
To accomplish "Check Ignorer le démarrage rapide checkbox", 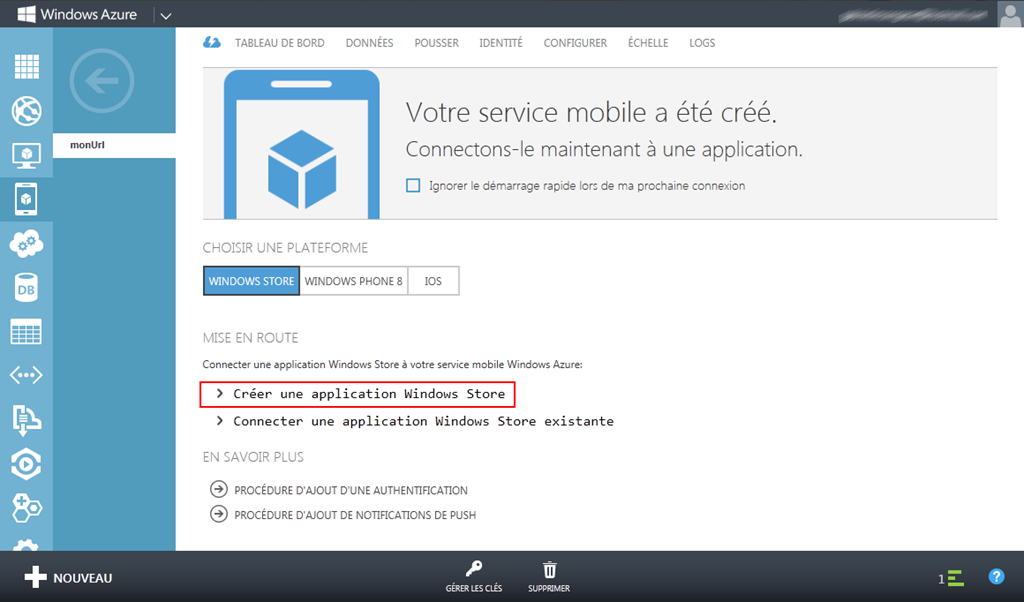I will [413, 185].
